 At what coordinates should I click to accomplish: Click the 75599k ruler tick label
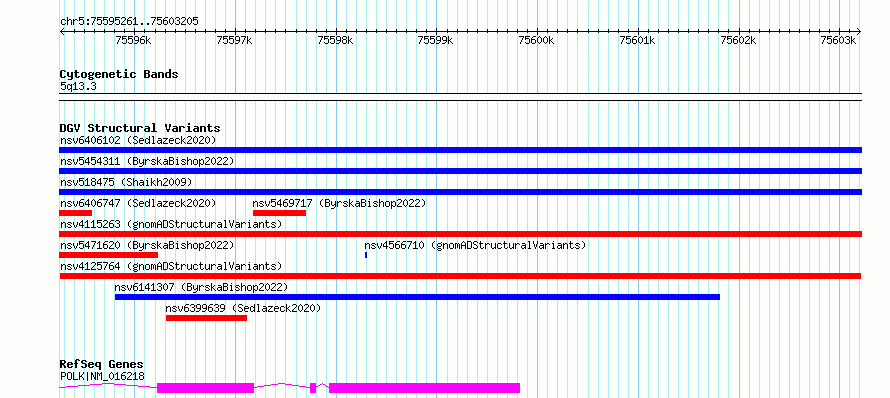point(435,40)
